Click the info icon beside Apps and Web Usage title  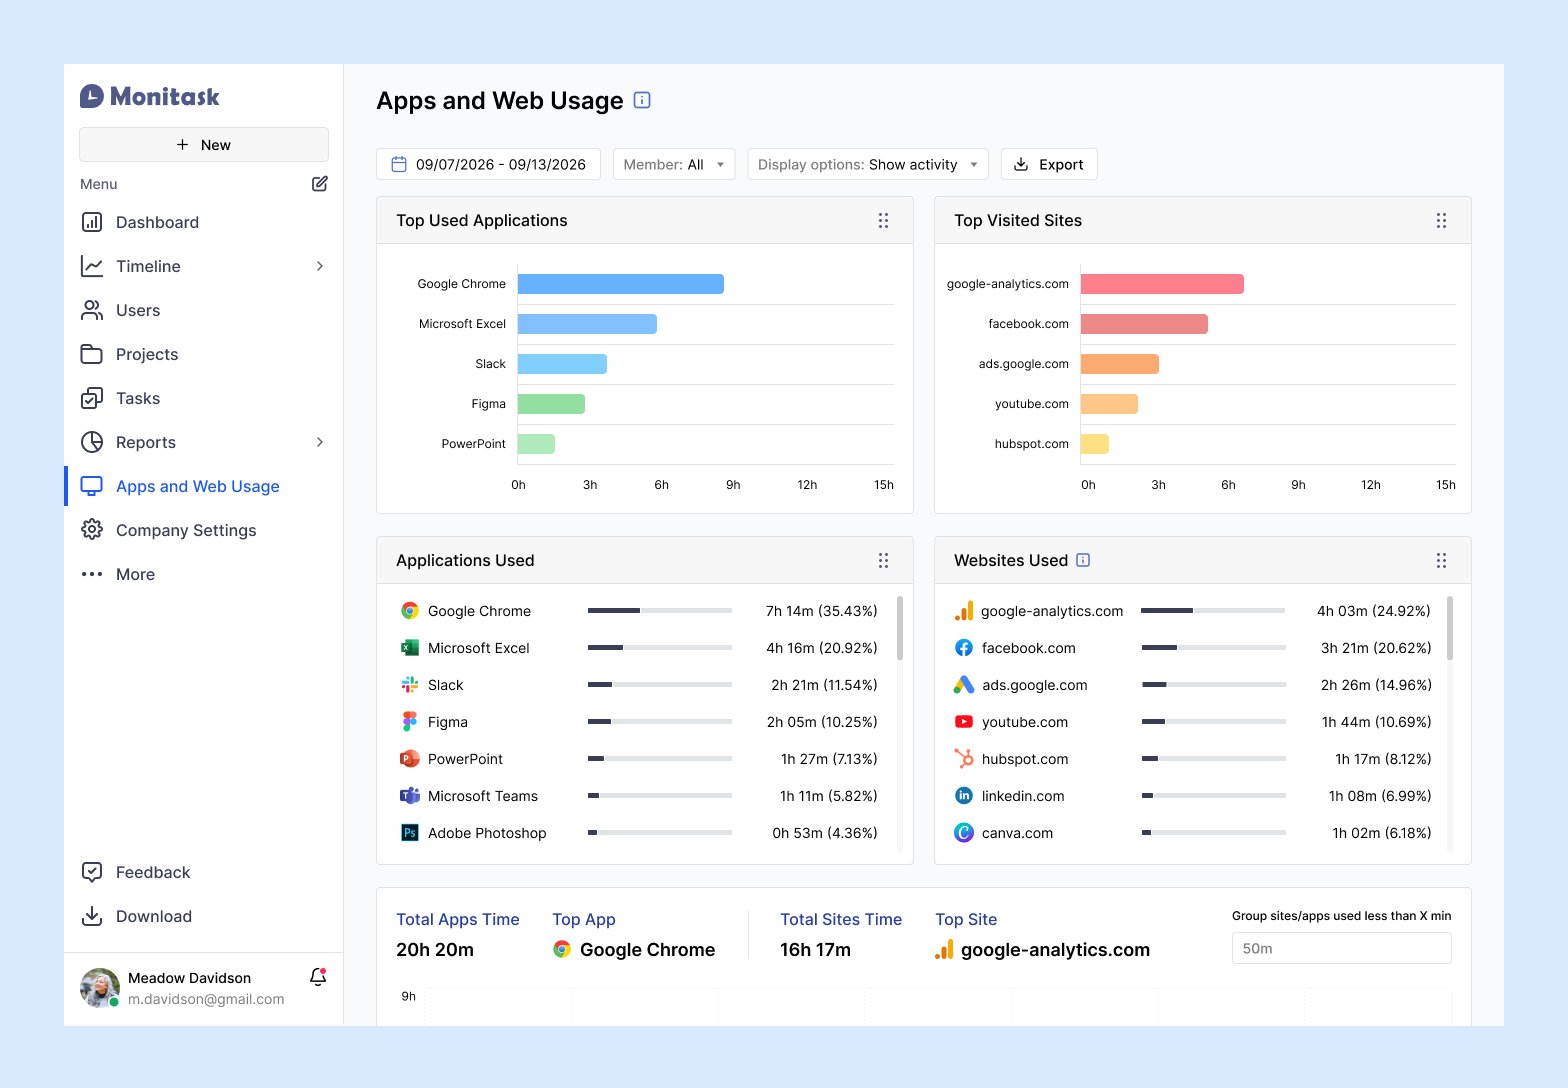pos(643,100)
